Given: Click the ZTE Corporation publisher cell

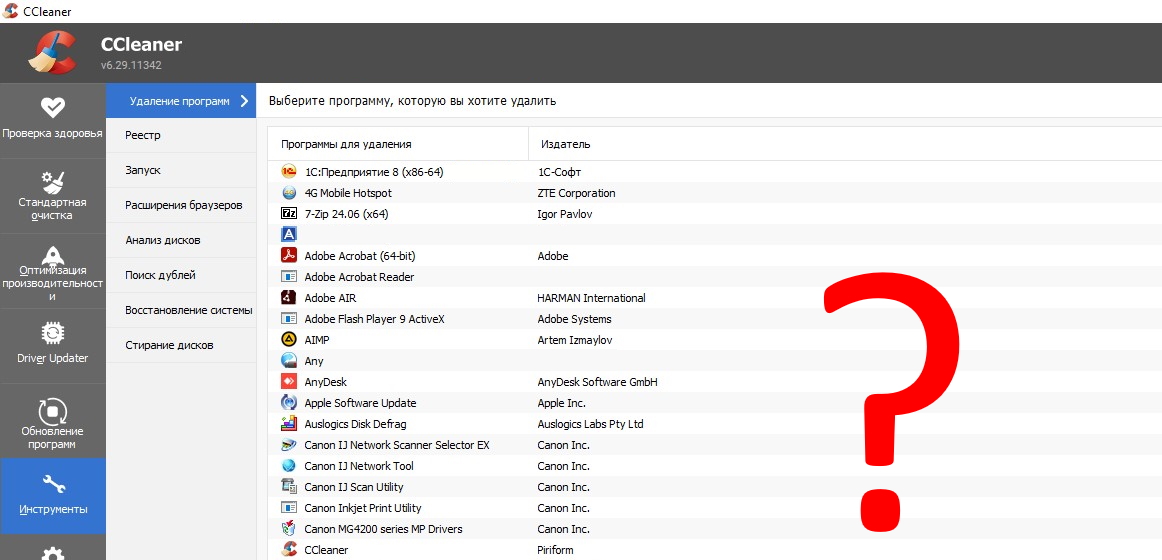Looking at the screenshot, I should tap(576, 193).
